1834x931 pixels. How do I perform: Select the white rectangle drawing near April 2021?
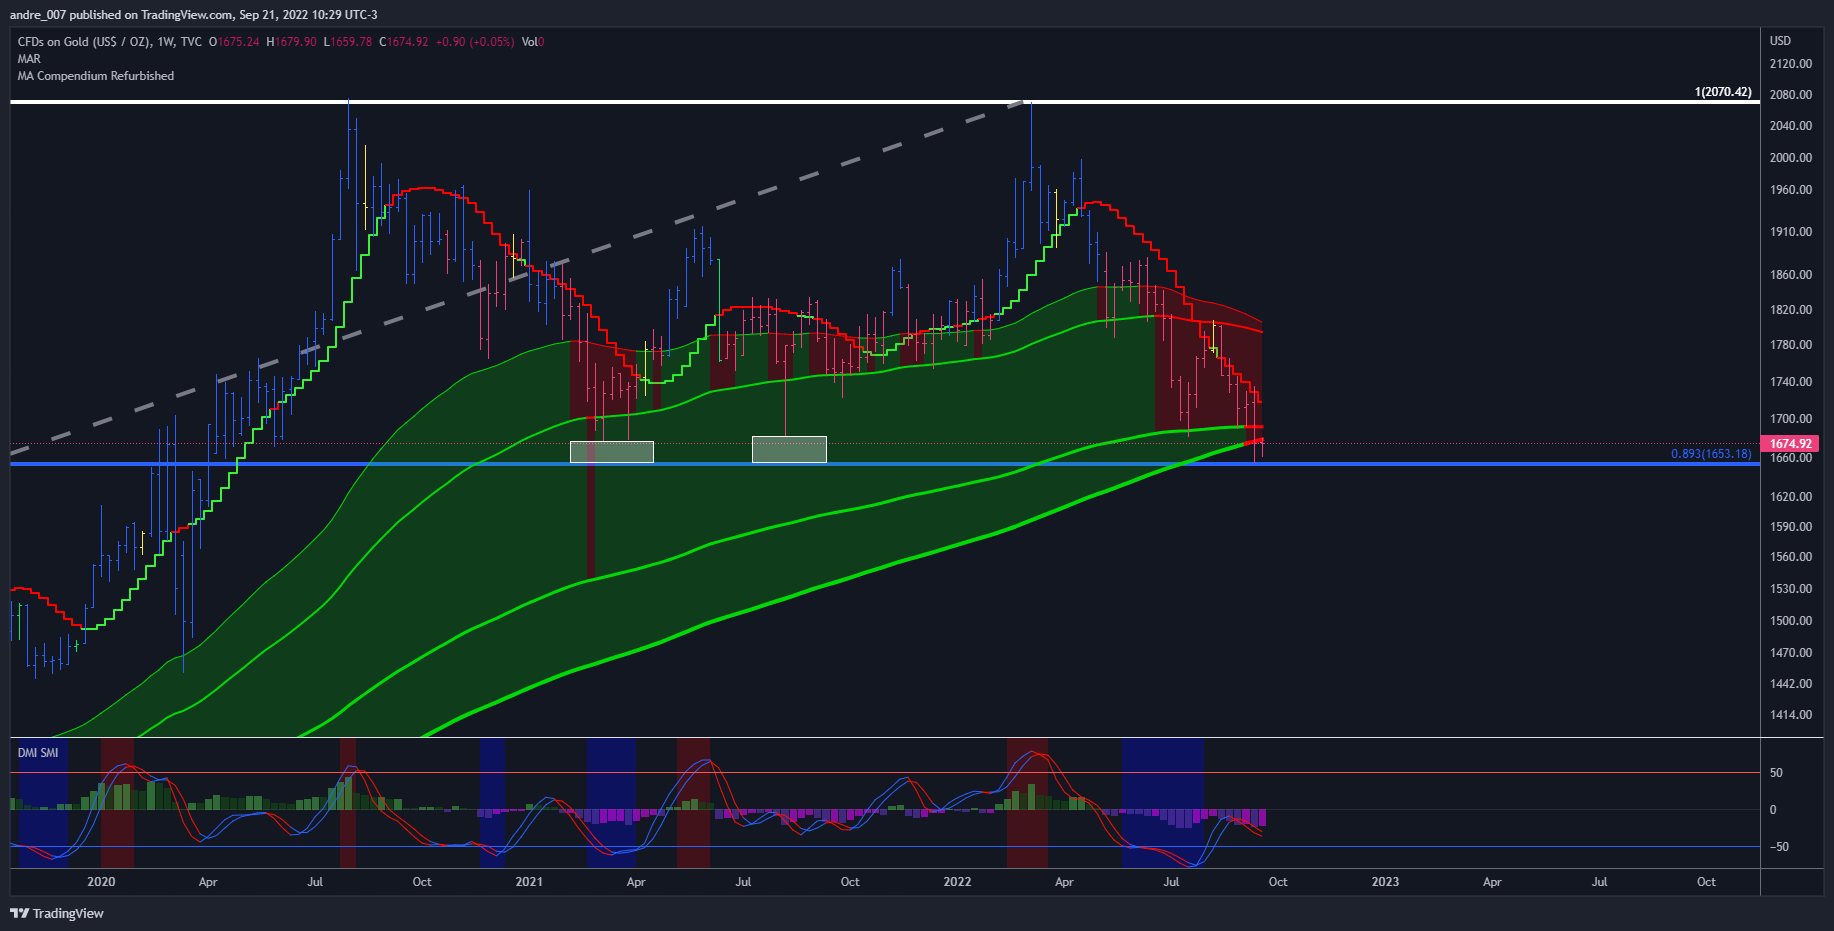click(x=612, y=452)
